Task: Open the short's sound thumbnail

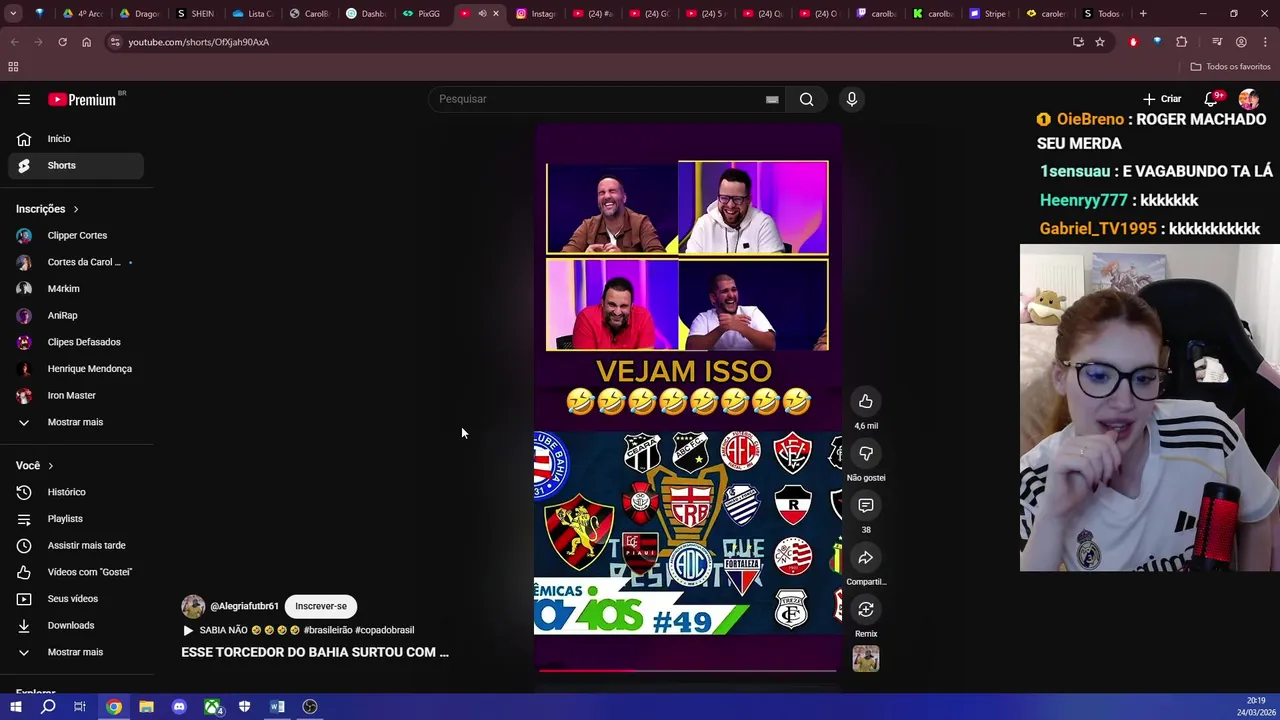Action: pos(866,659)
